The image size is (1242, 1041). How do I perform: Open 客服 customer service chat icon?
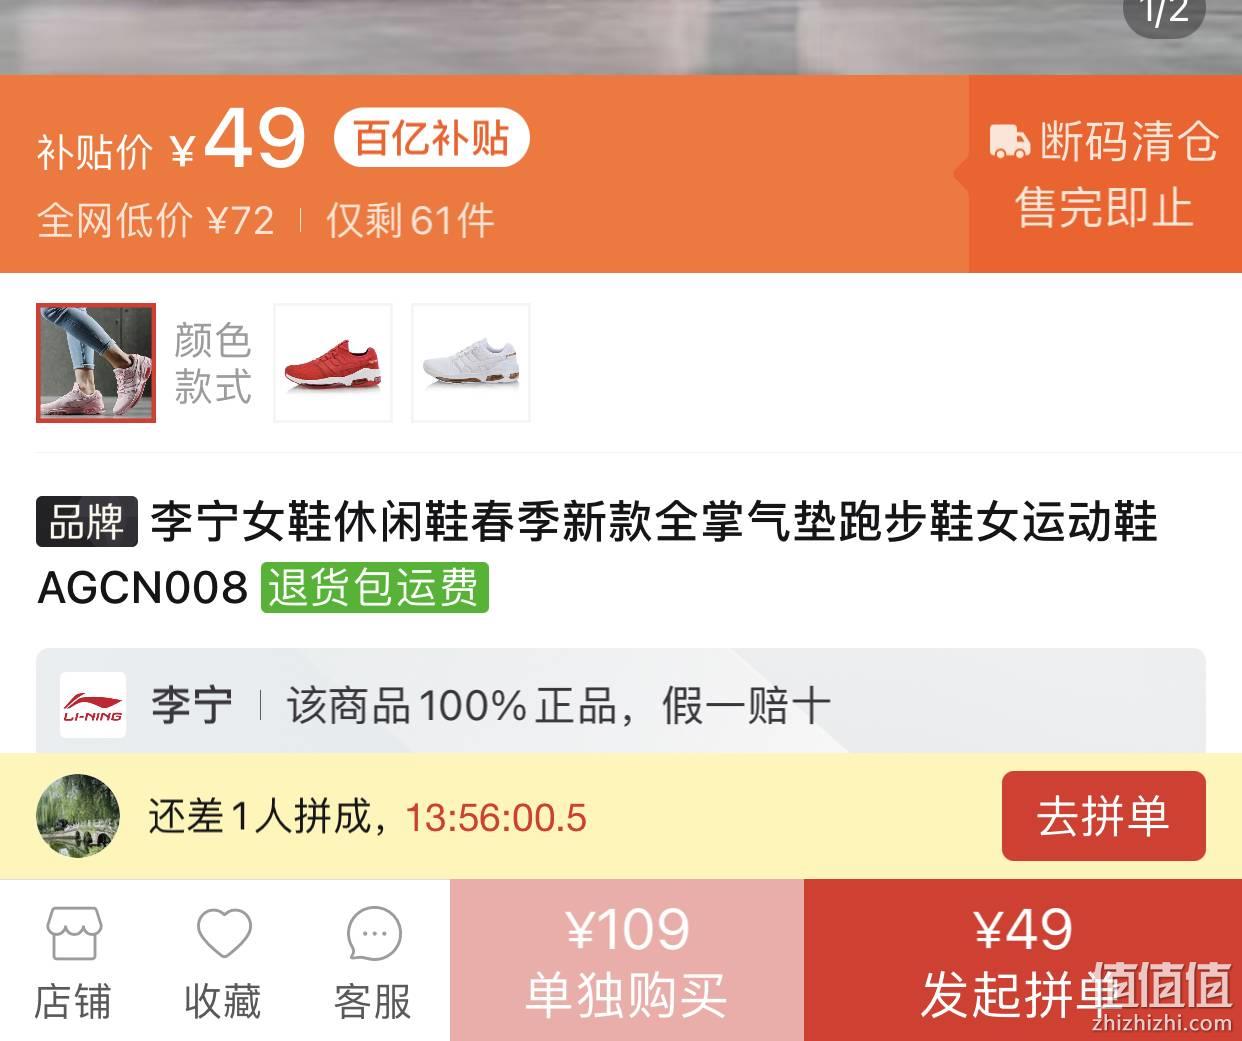click(x=374, y=934)
